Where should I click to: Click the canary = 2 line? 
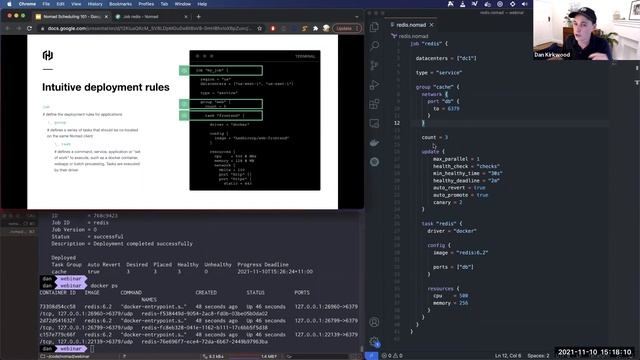(448, 202)
